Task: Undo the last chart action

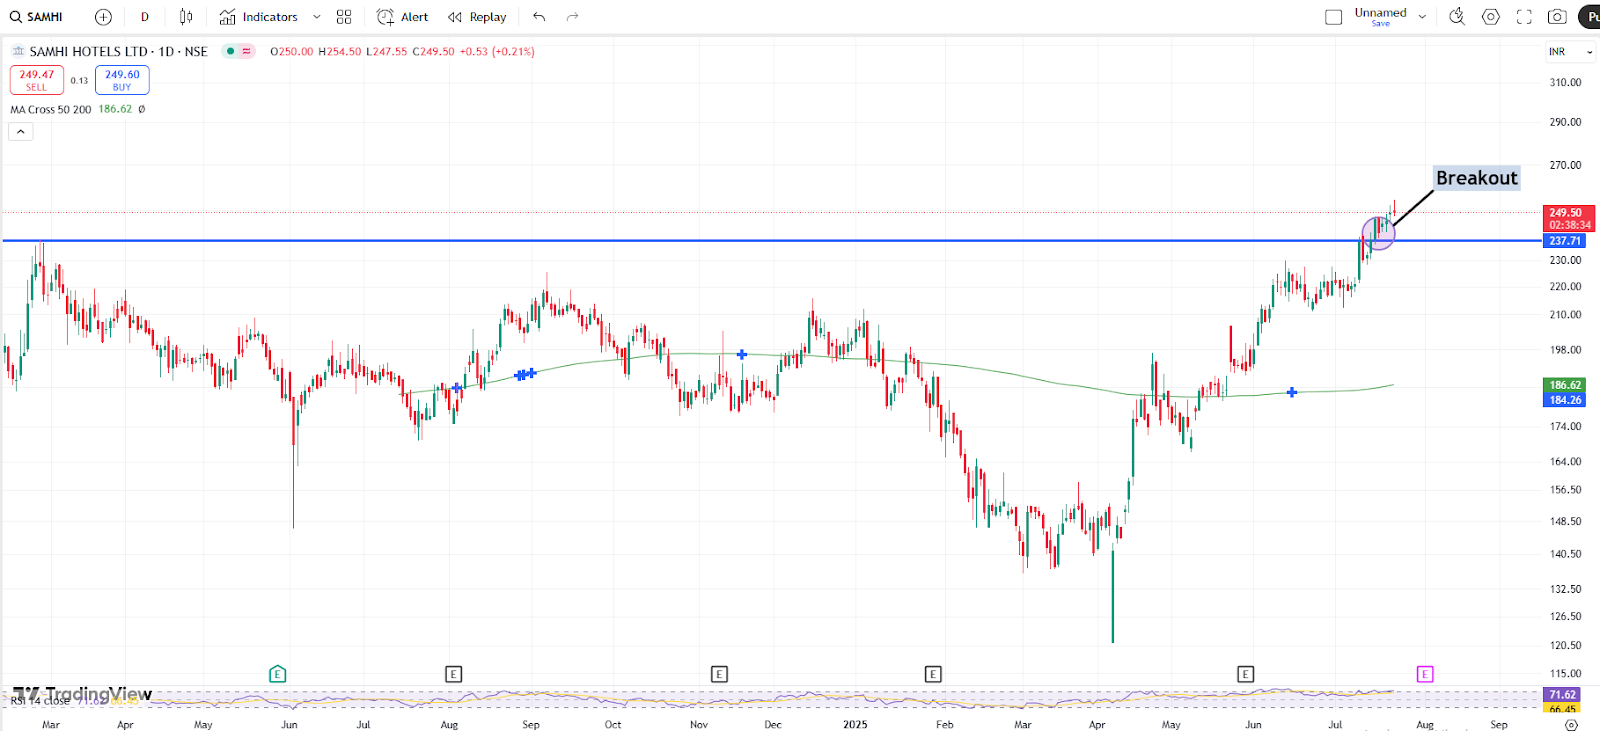Action: pyautogui.click(x=539, y=17)
